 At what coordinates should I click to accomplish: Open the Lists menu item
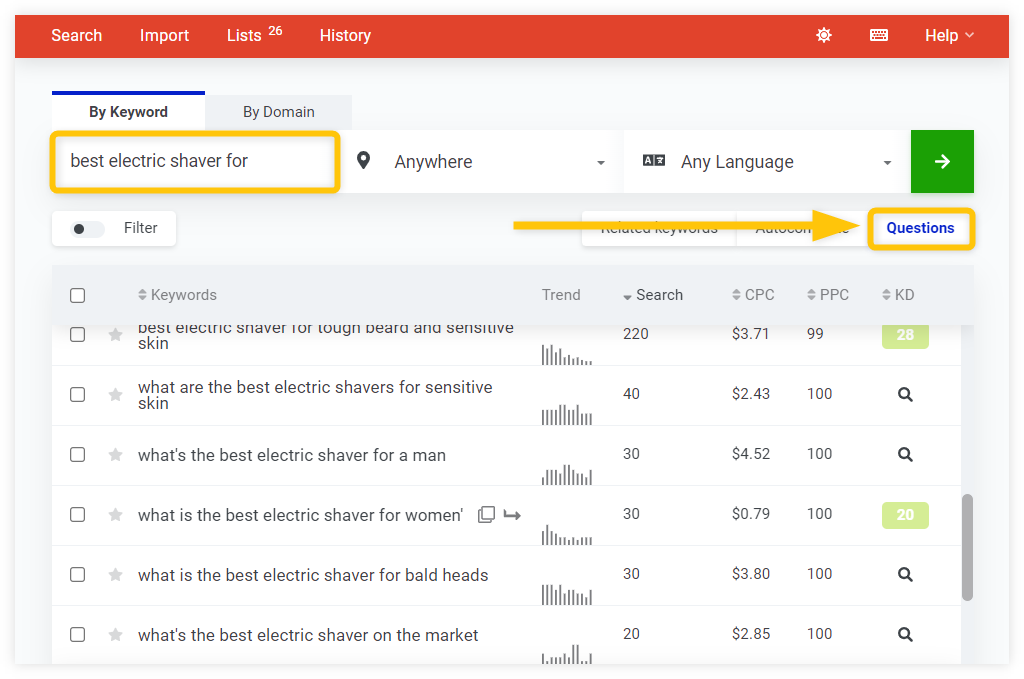253,35
